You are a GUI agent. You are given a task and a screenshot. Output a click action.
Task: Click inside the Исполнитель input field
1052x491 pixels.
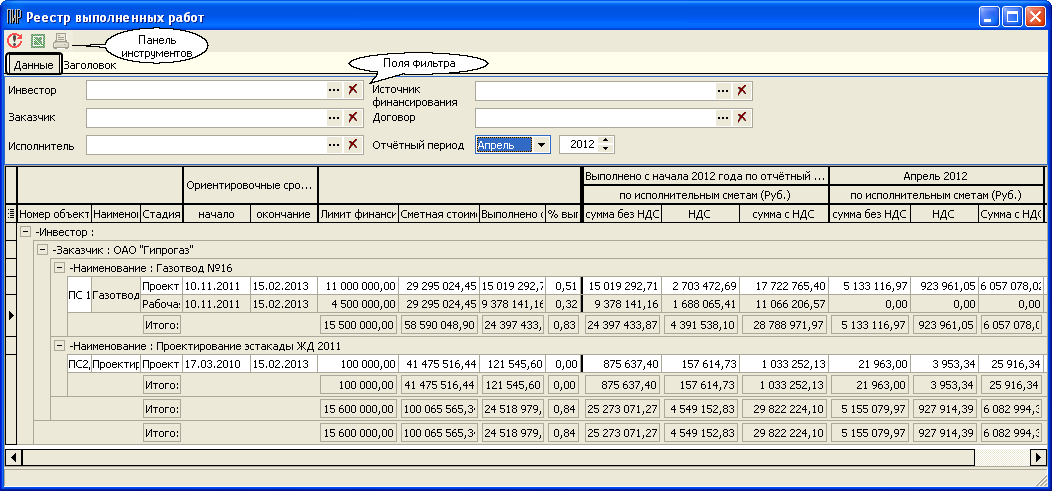tap(205, 145)
